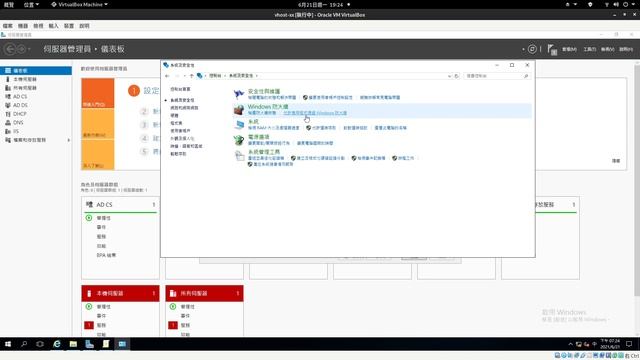Click allow app through Windows Firewall link

click(315, 113)
